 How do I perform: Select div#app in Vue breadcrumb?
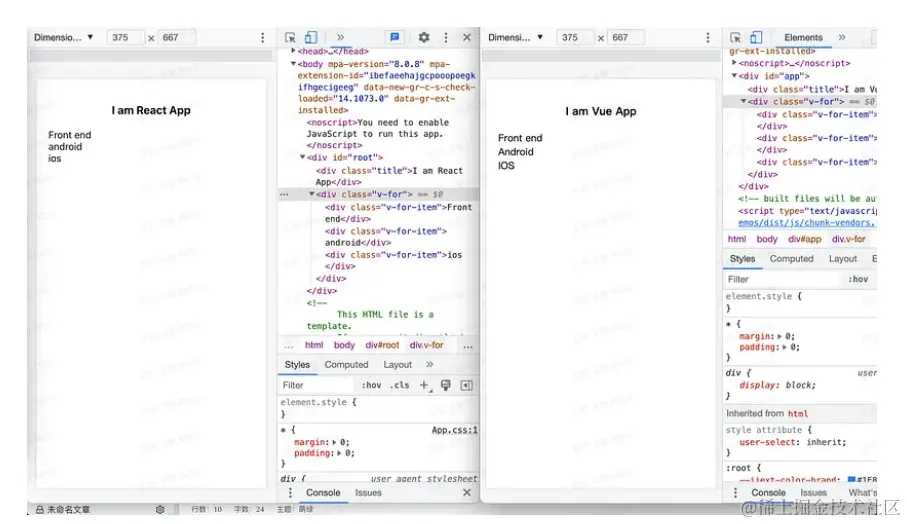(805, 239)
